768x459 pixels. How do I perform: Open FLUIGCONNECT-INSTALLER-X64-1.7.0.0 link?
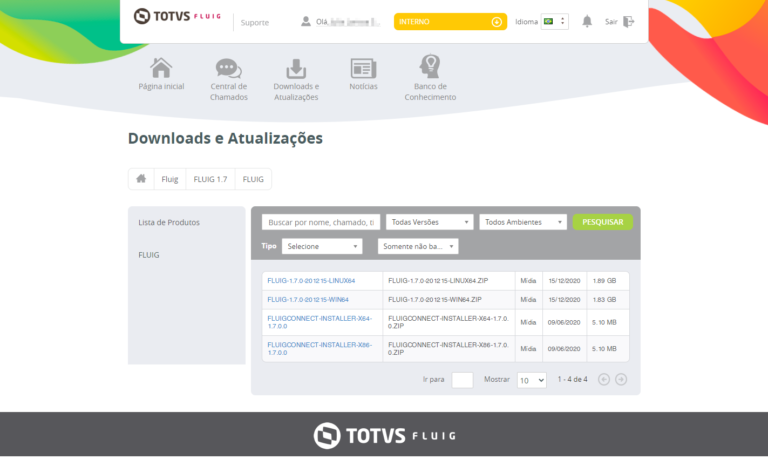319,322
